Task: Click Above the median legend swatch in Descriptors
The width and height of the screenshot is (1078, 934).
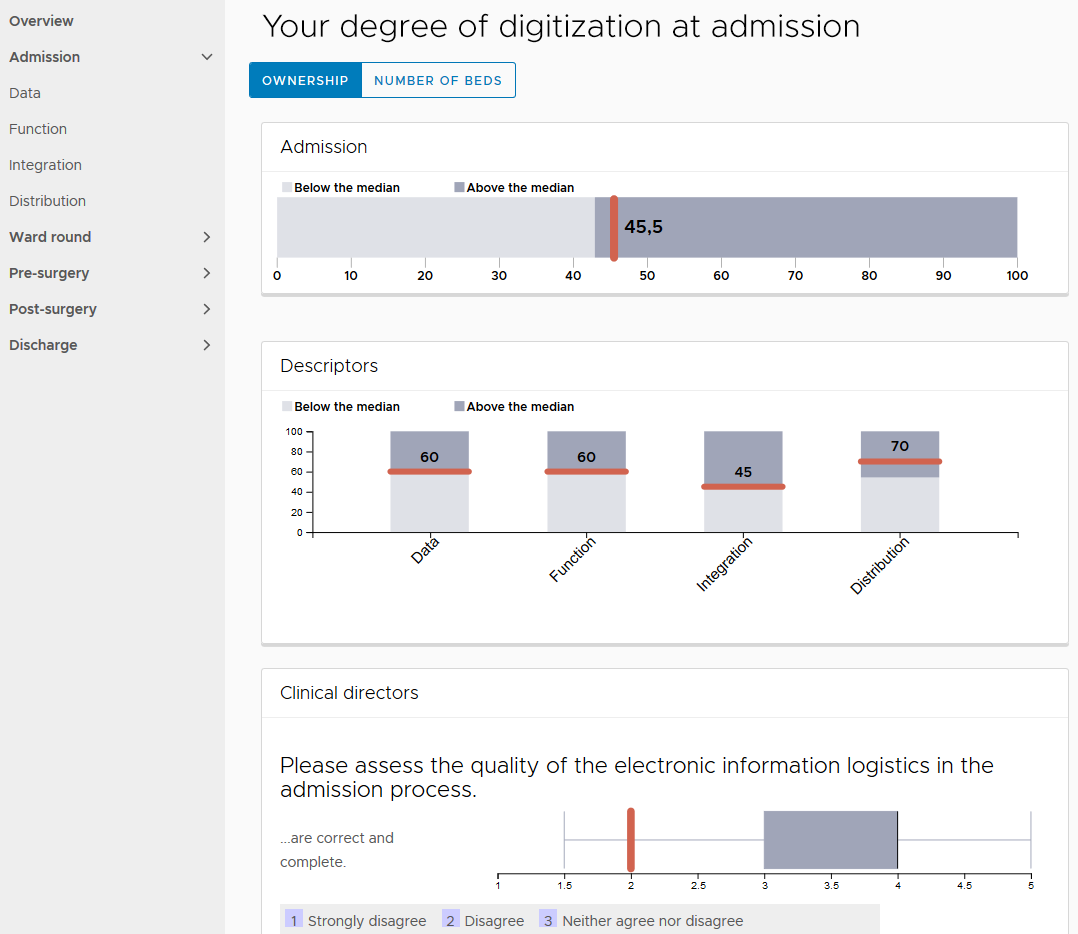Action: (x=459, y=407)
